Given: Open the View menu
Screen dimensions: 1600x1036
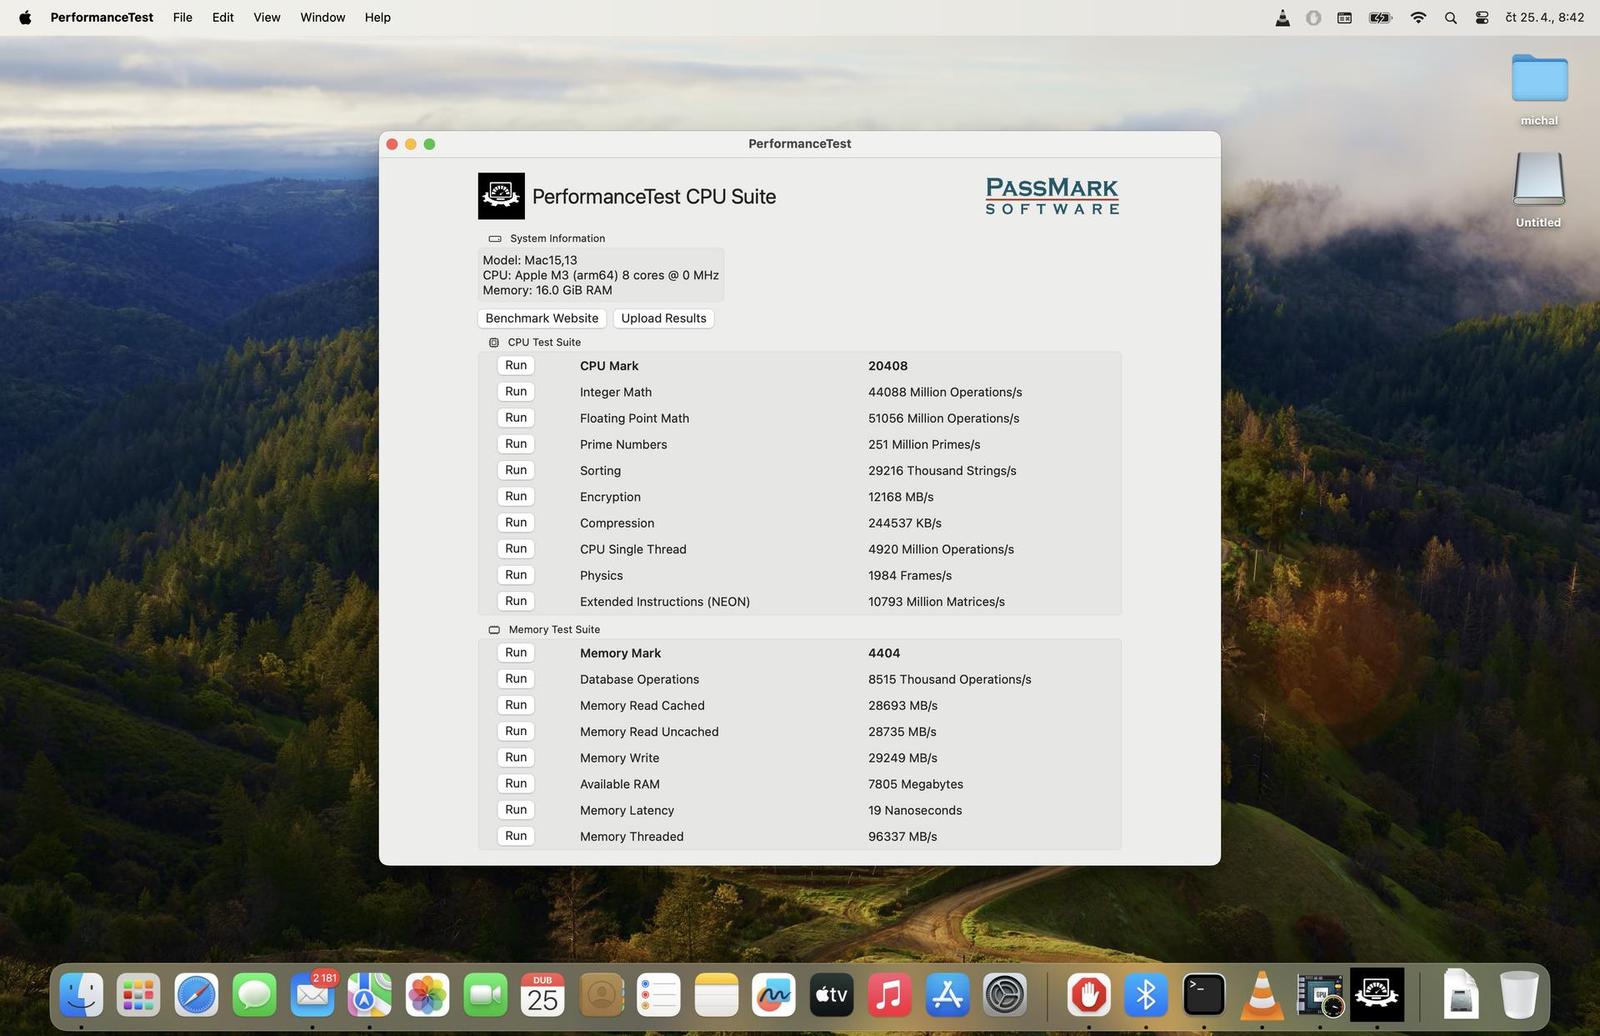Looking at the screenshot, I should click(266, 17).
